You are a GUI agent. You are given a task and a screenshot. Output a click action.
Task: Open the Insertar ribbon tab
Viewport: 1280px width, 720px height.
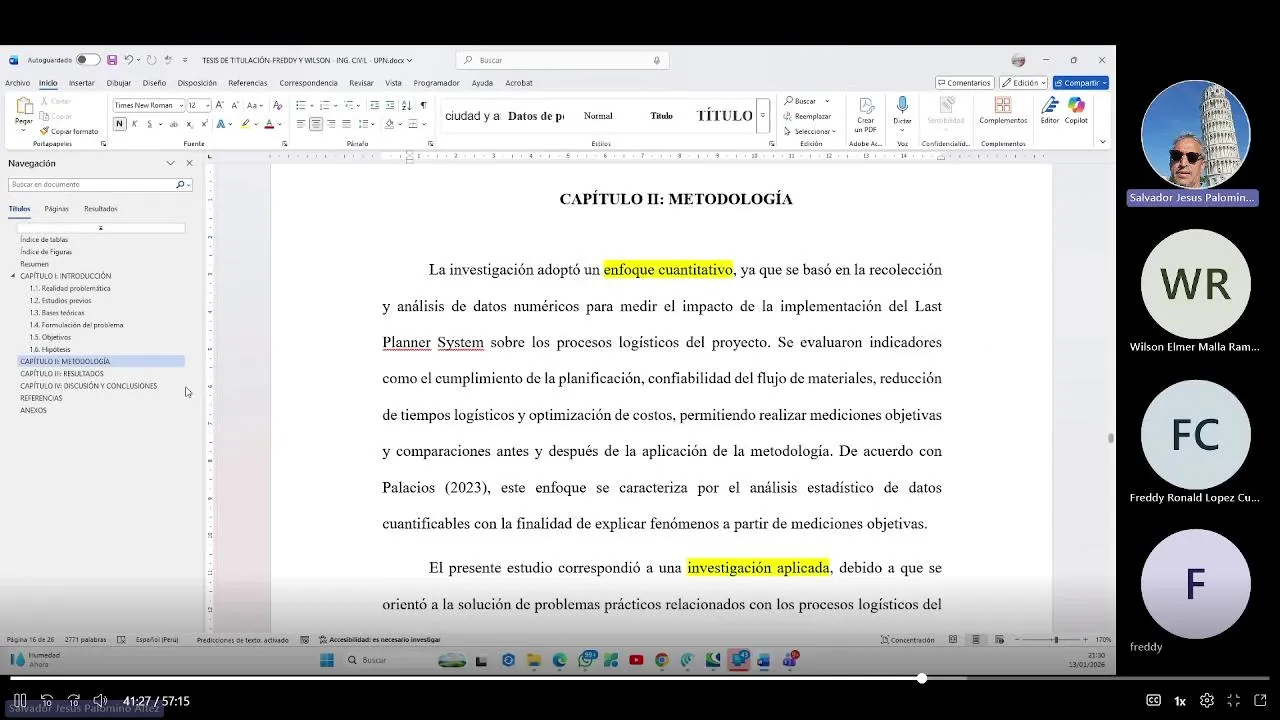click(x=82, y=83)
